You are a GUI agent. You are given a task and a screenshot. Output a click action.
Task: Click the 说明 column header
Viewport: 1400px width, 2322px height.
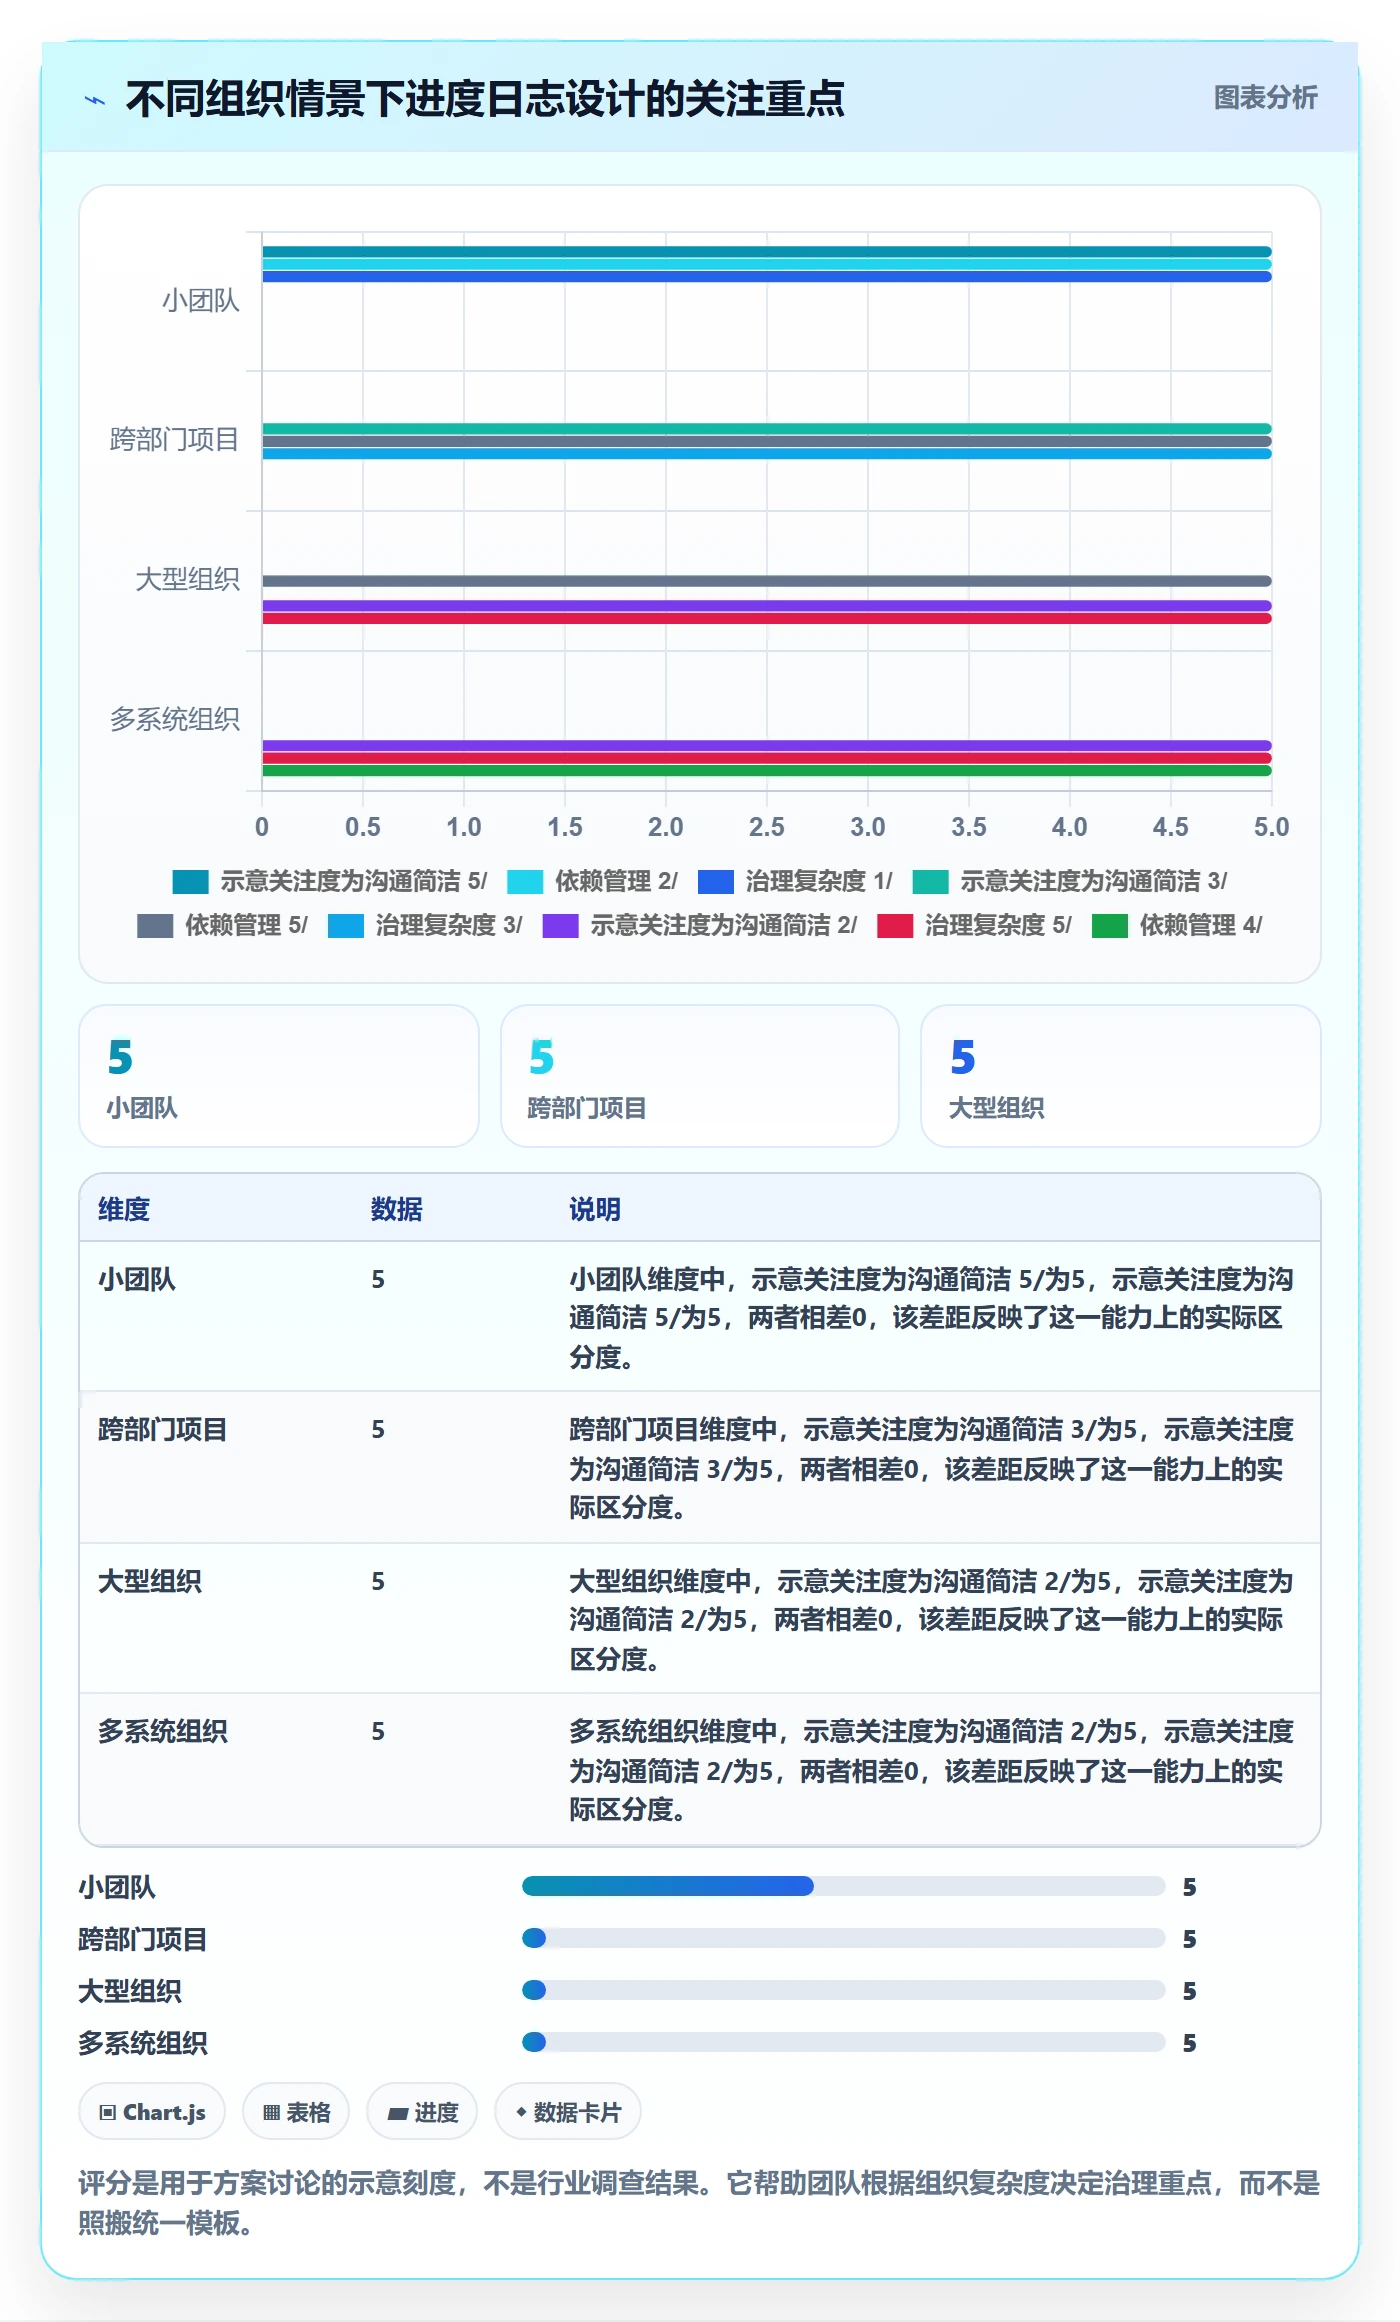click(x=595, y=1209)
